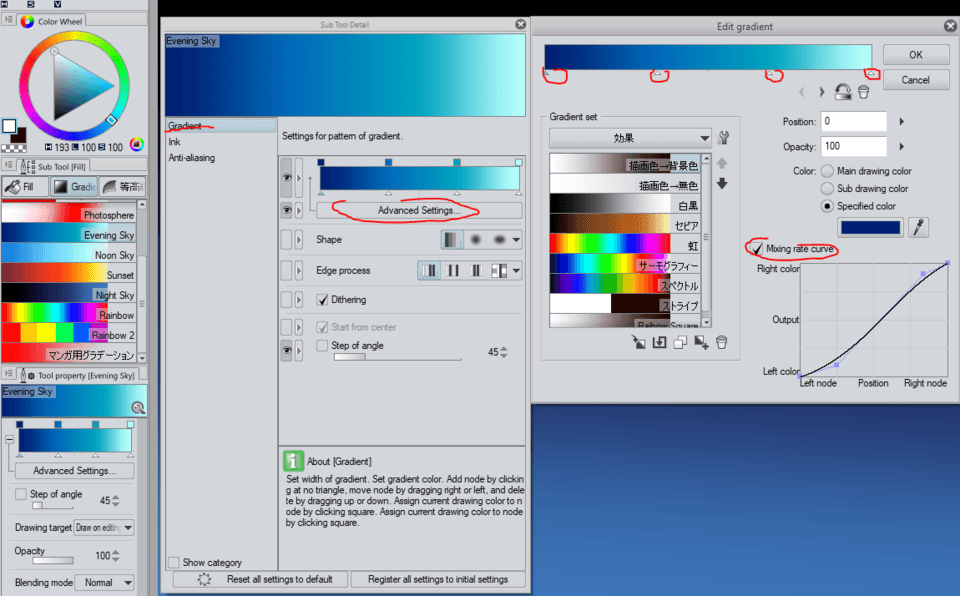Click the save-to-set icon below gradient list

(x=659, y=342)
